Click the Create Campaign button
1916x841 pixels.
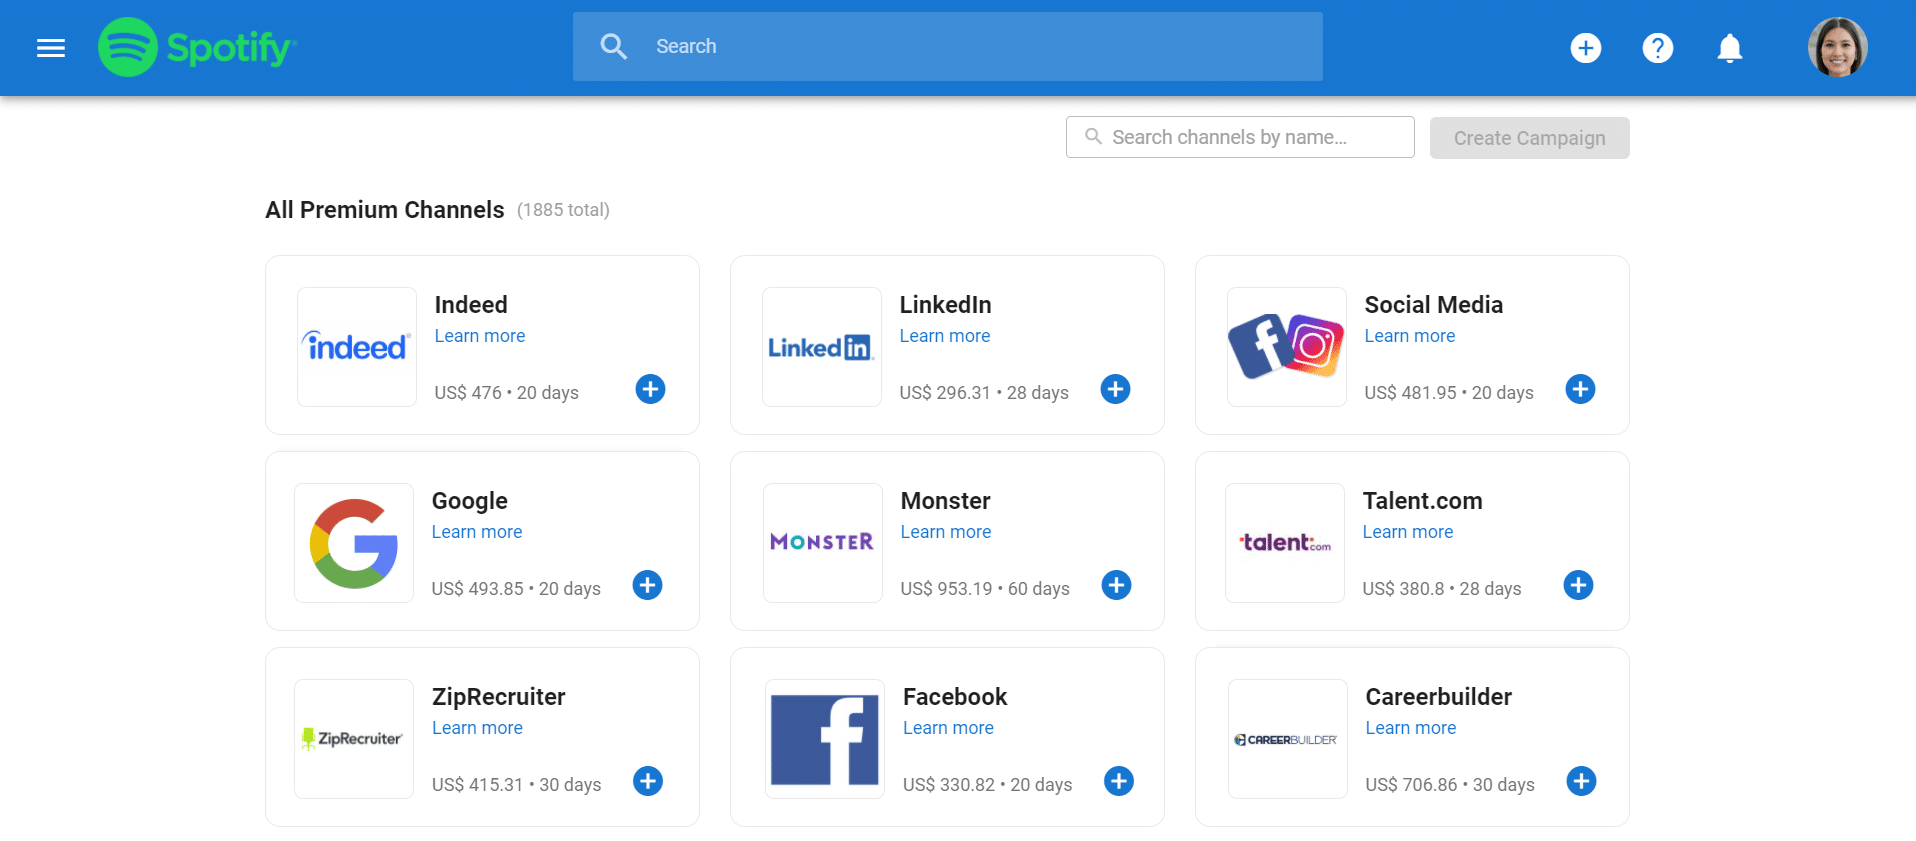click(x=1530, y=138)
